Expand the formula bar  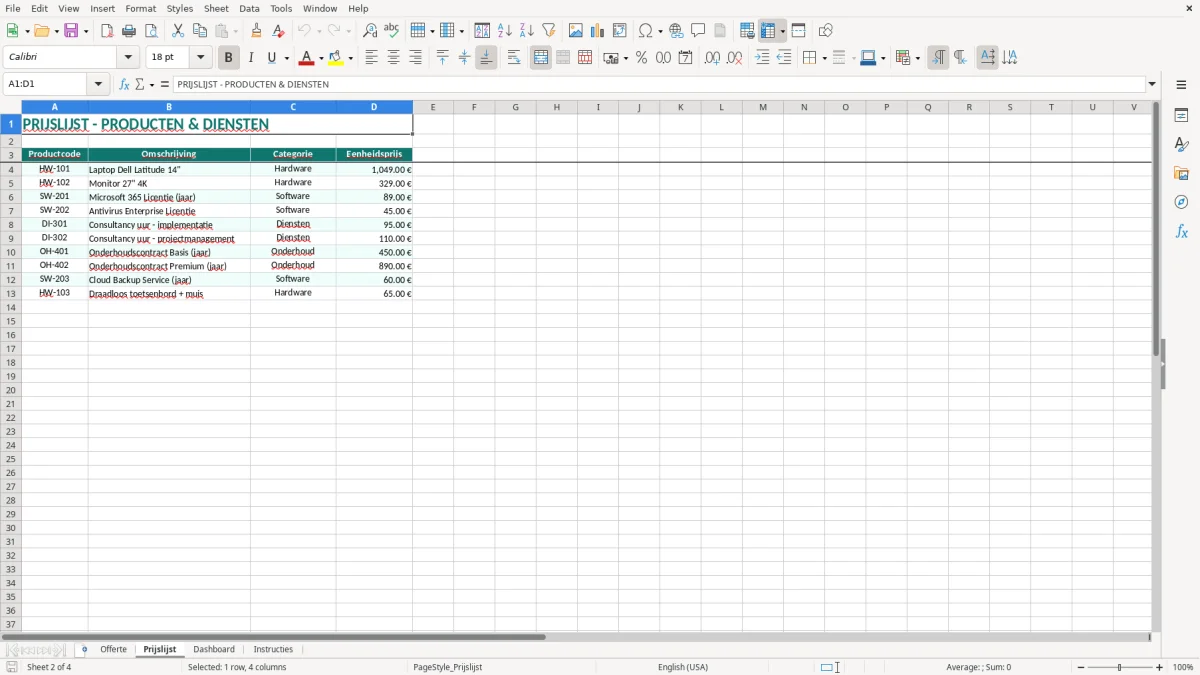tap(1152, 84)
